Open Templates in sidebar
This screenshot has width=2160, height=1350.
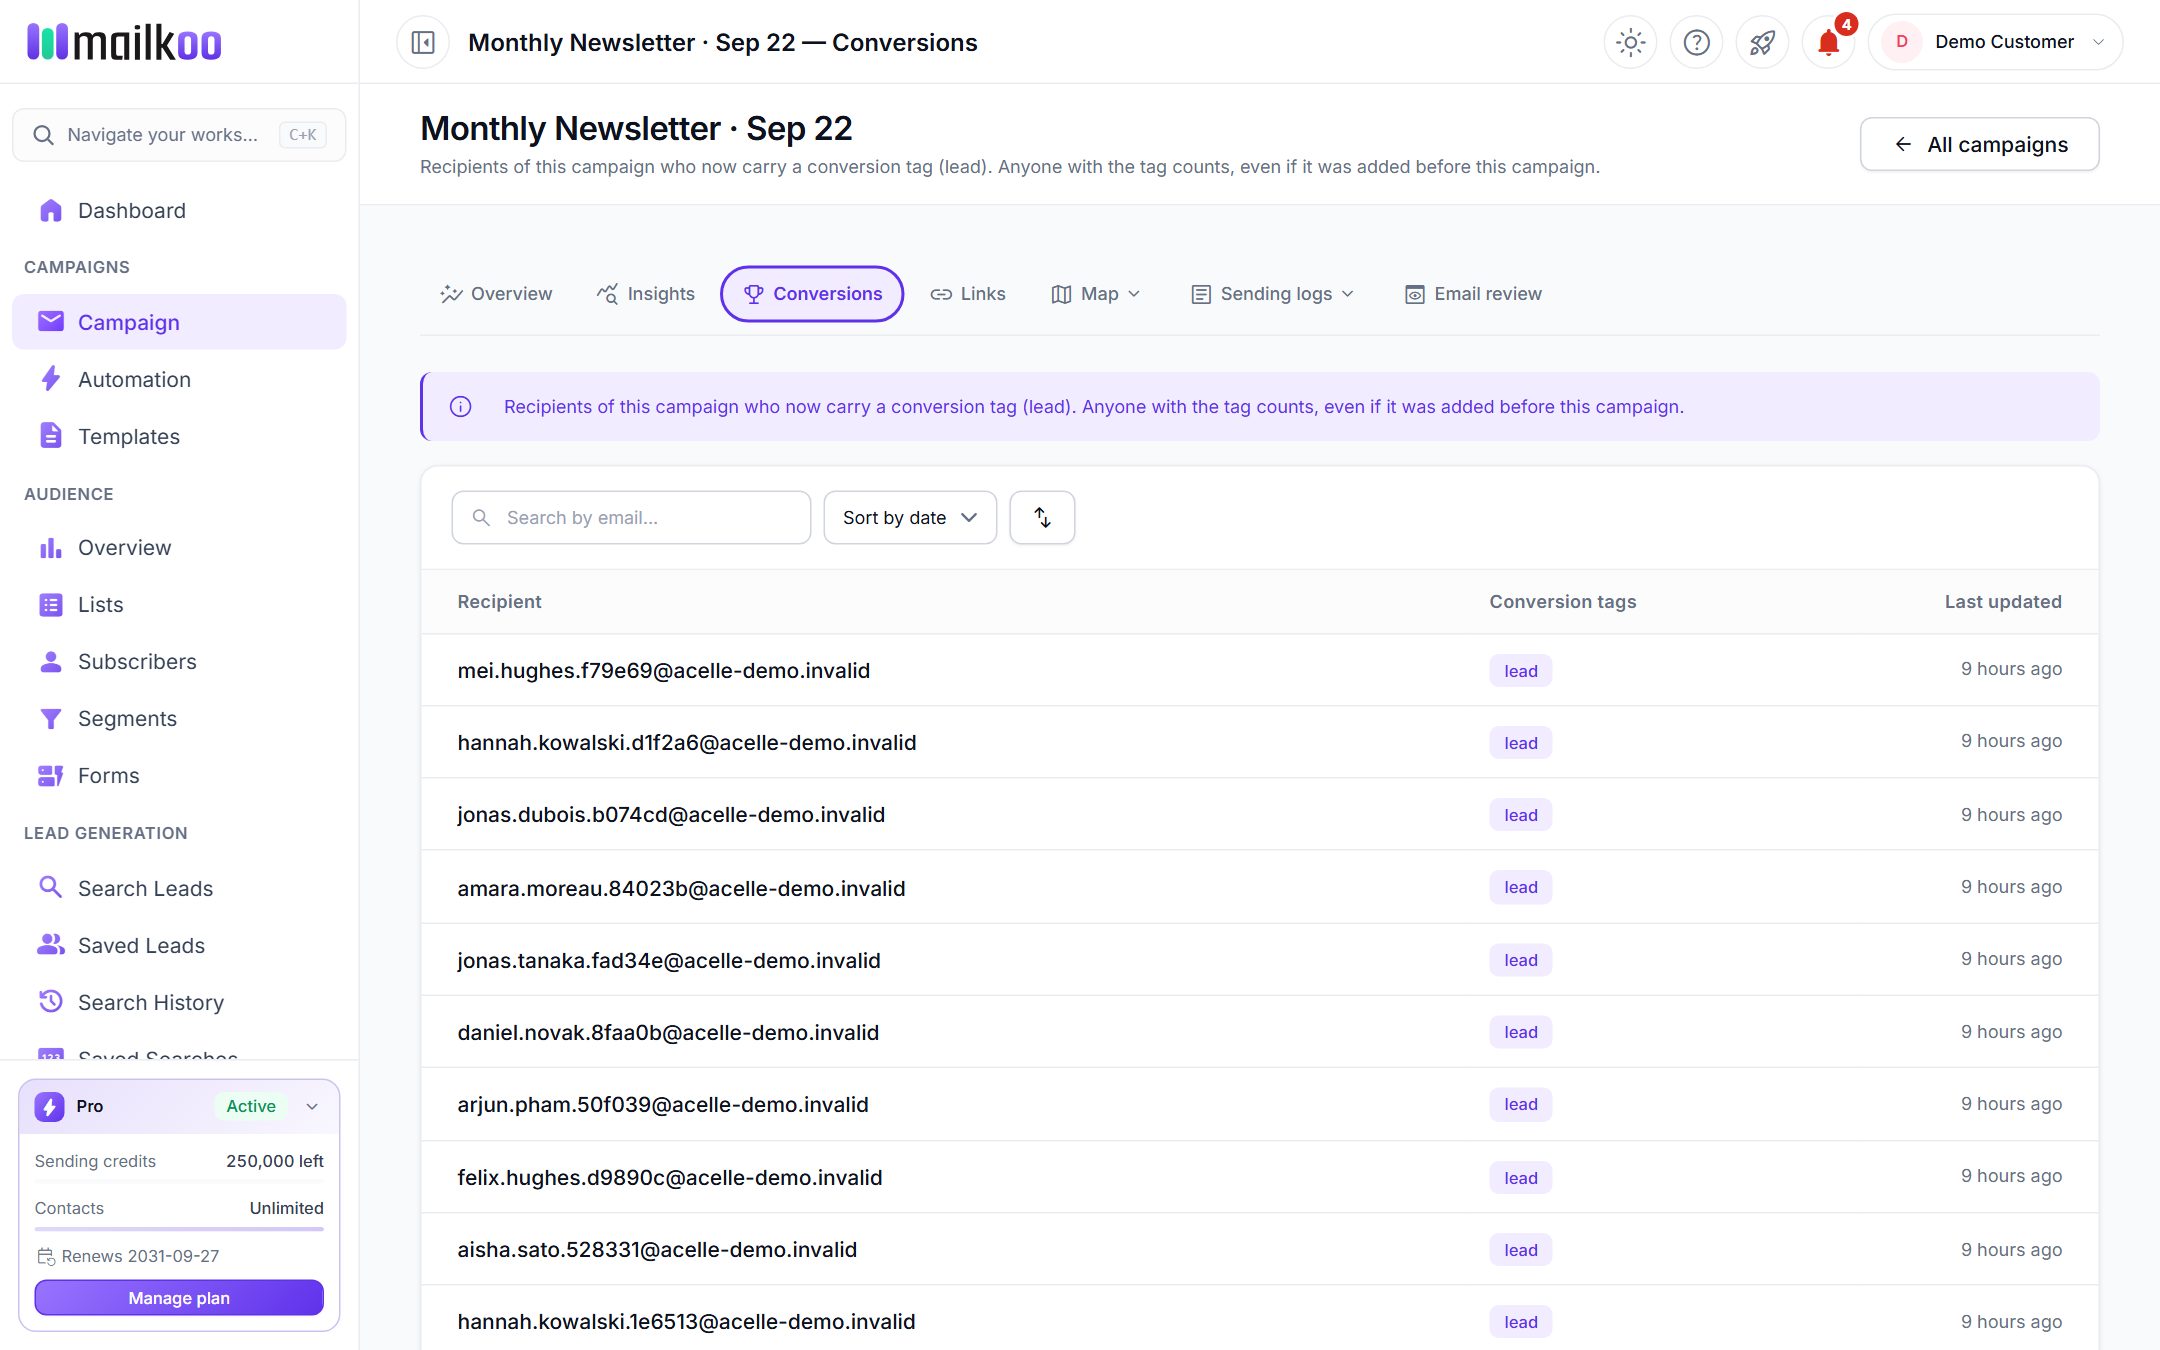(x=179, y=436)
